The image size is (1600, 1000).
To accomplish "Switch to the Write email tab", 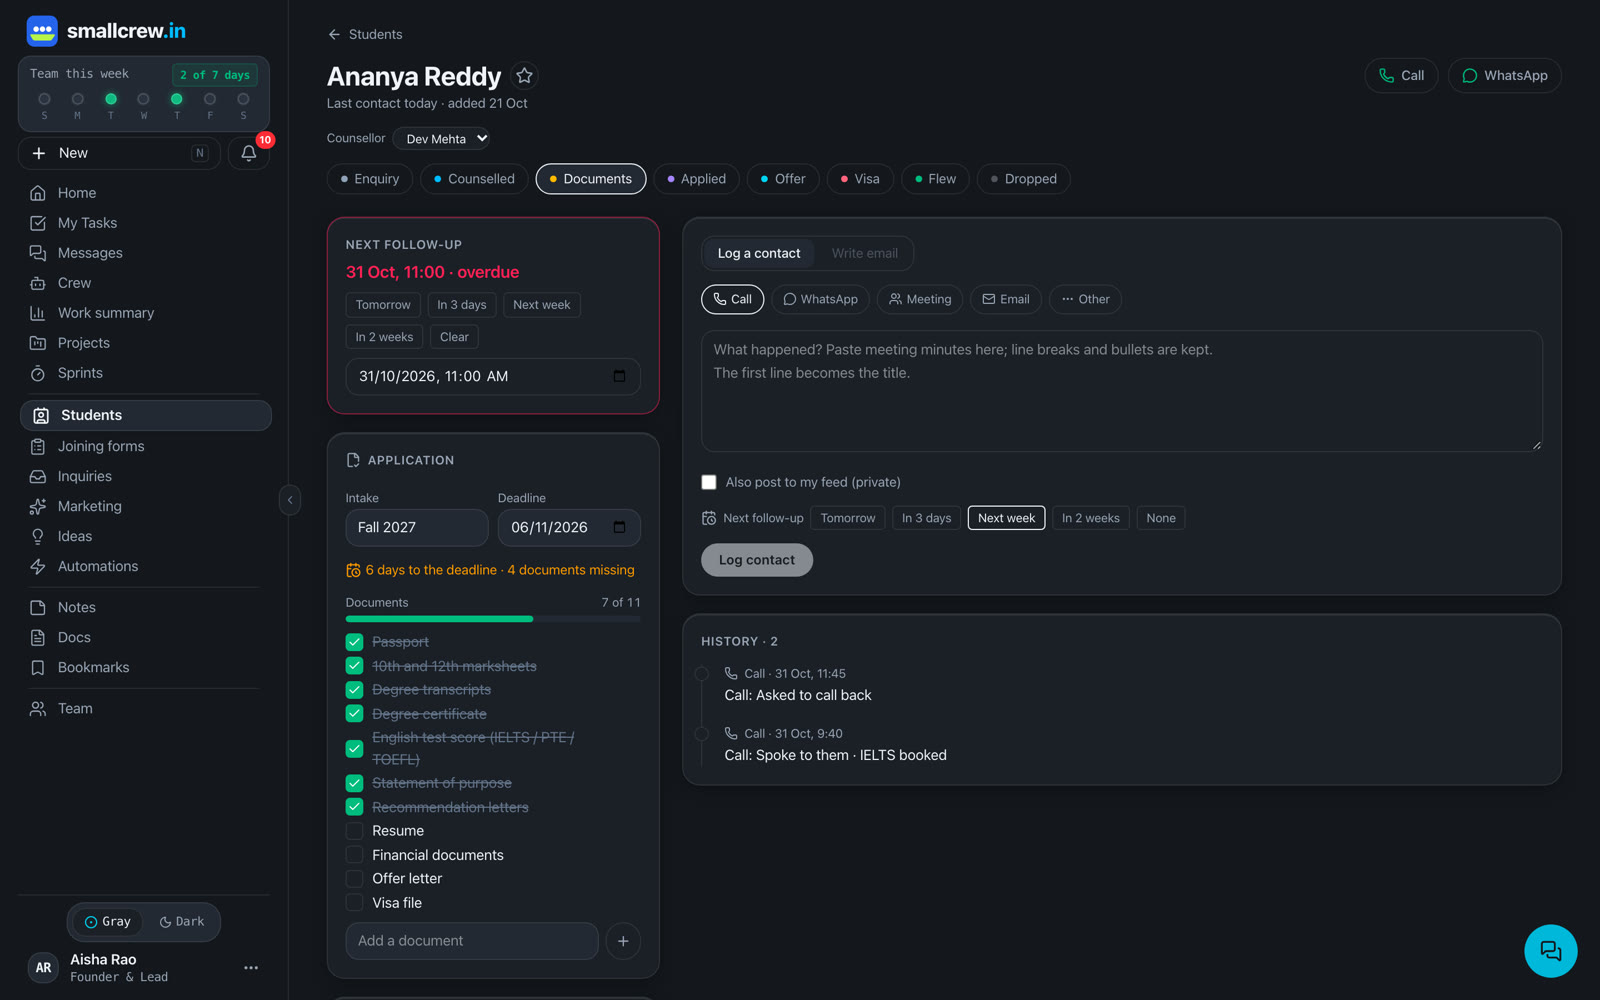I will (864, 253).
